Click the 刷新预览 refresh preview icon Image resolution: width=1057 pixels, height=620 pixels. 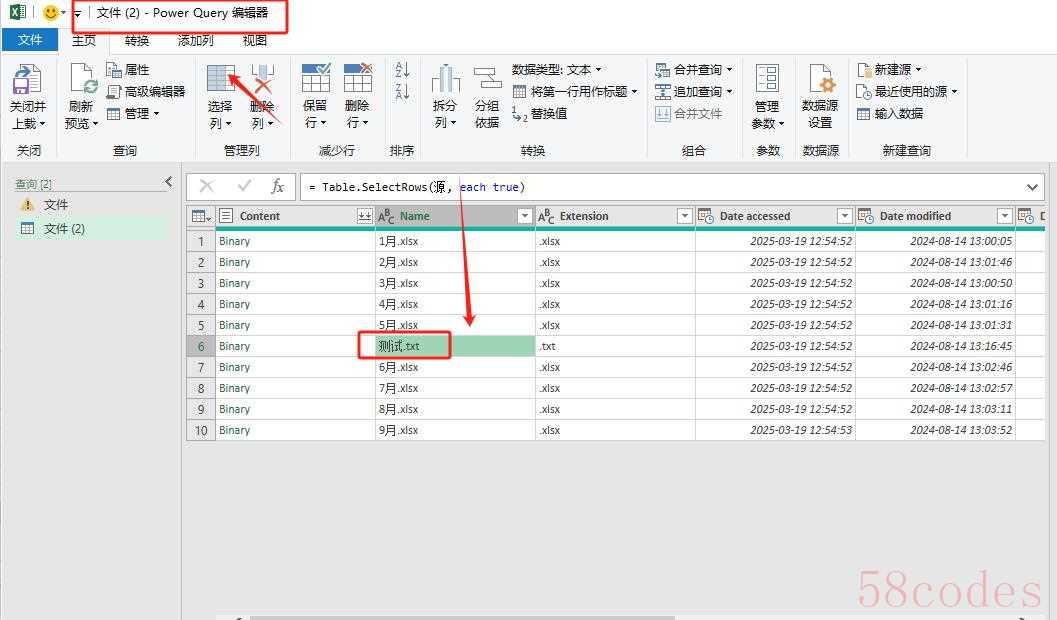(x=82, y=81)
